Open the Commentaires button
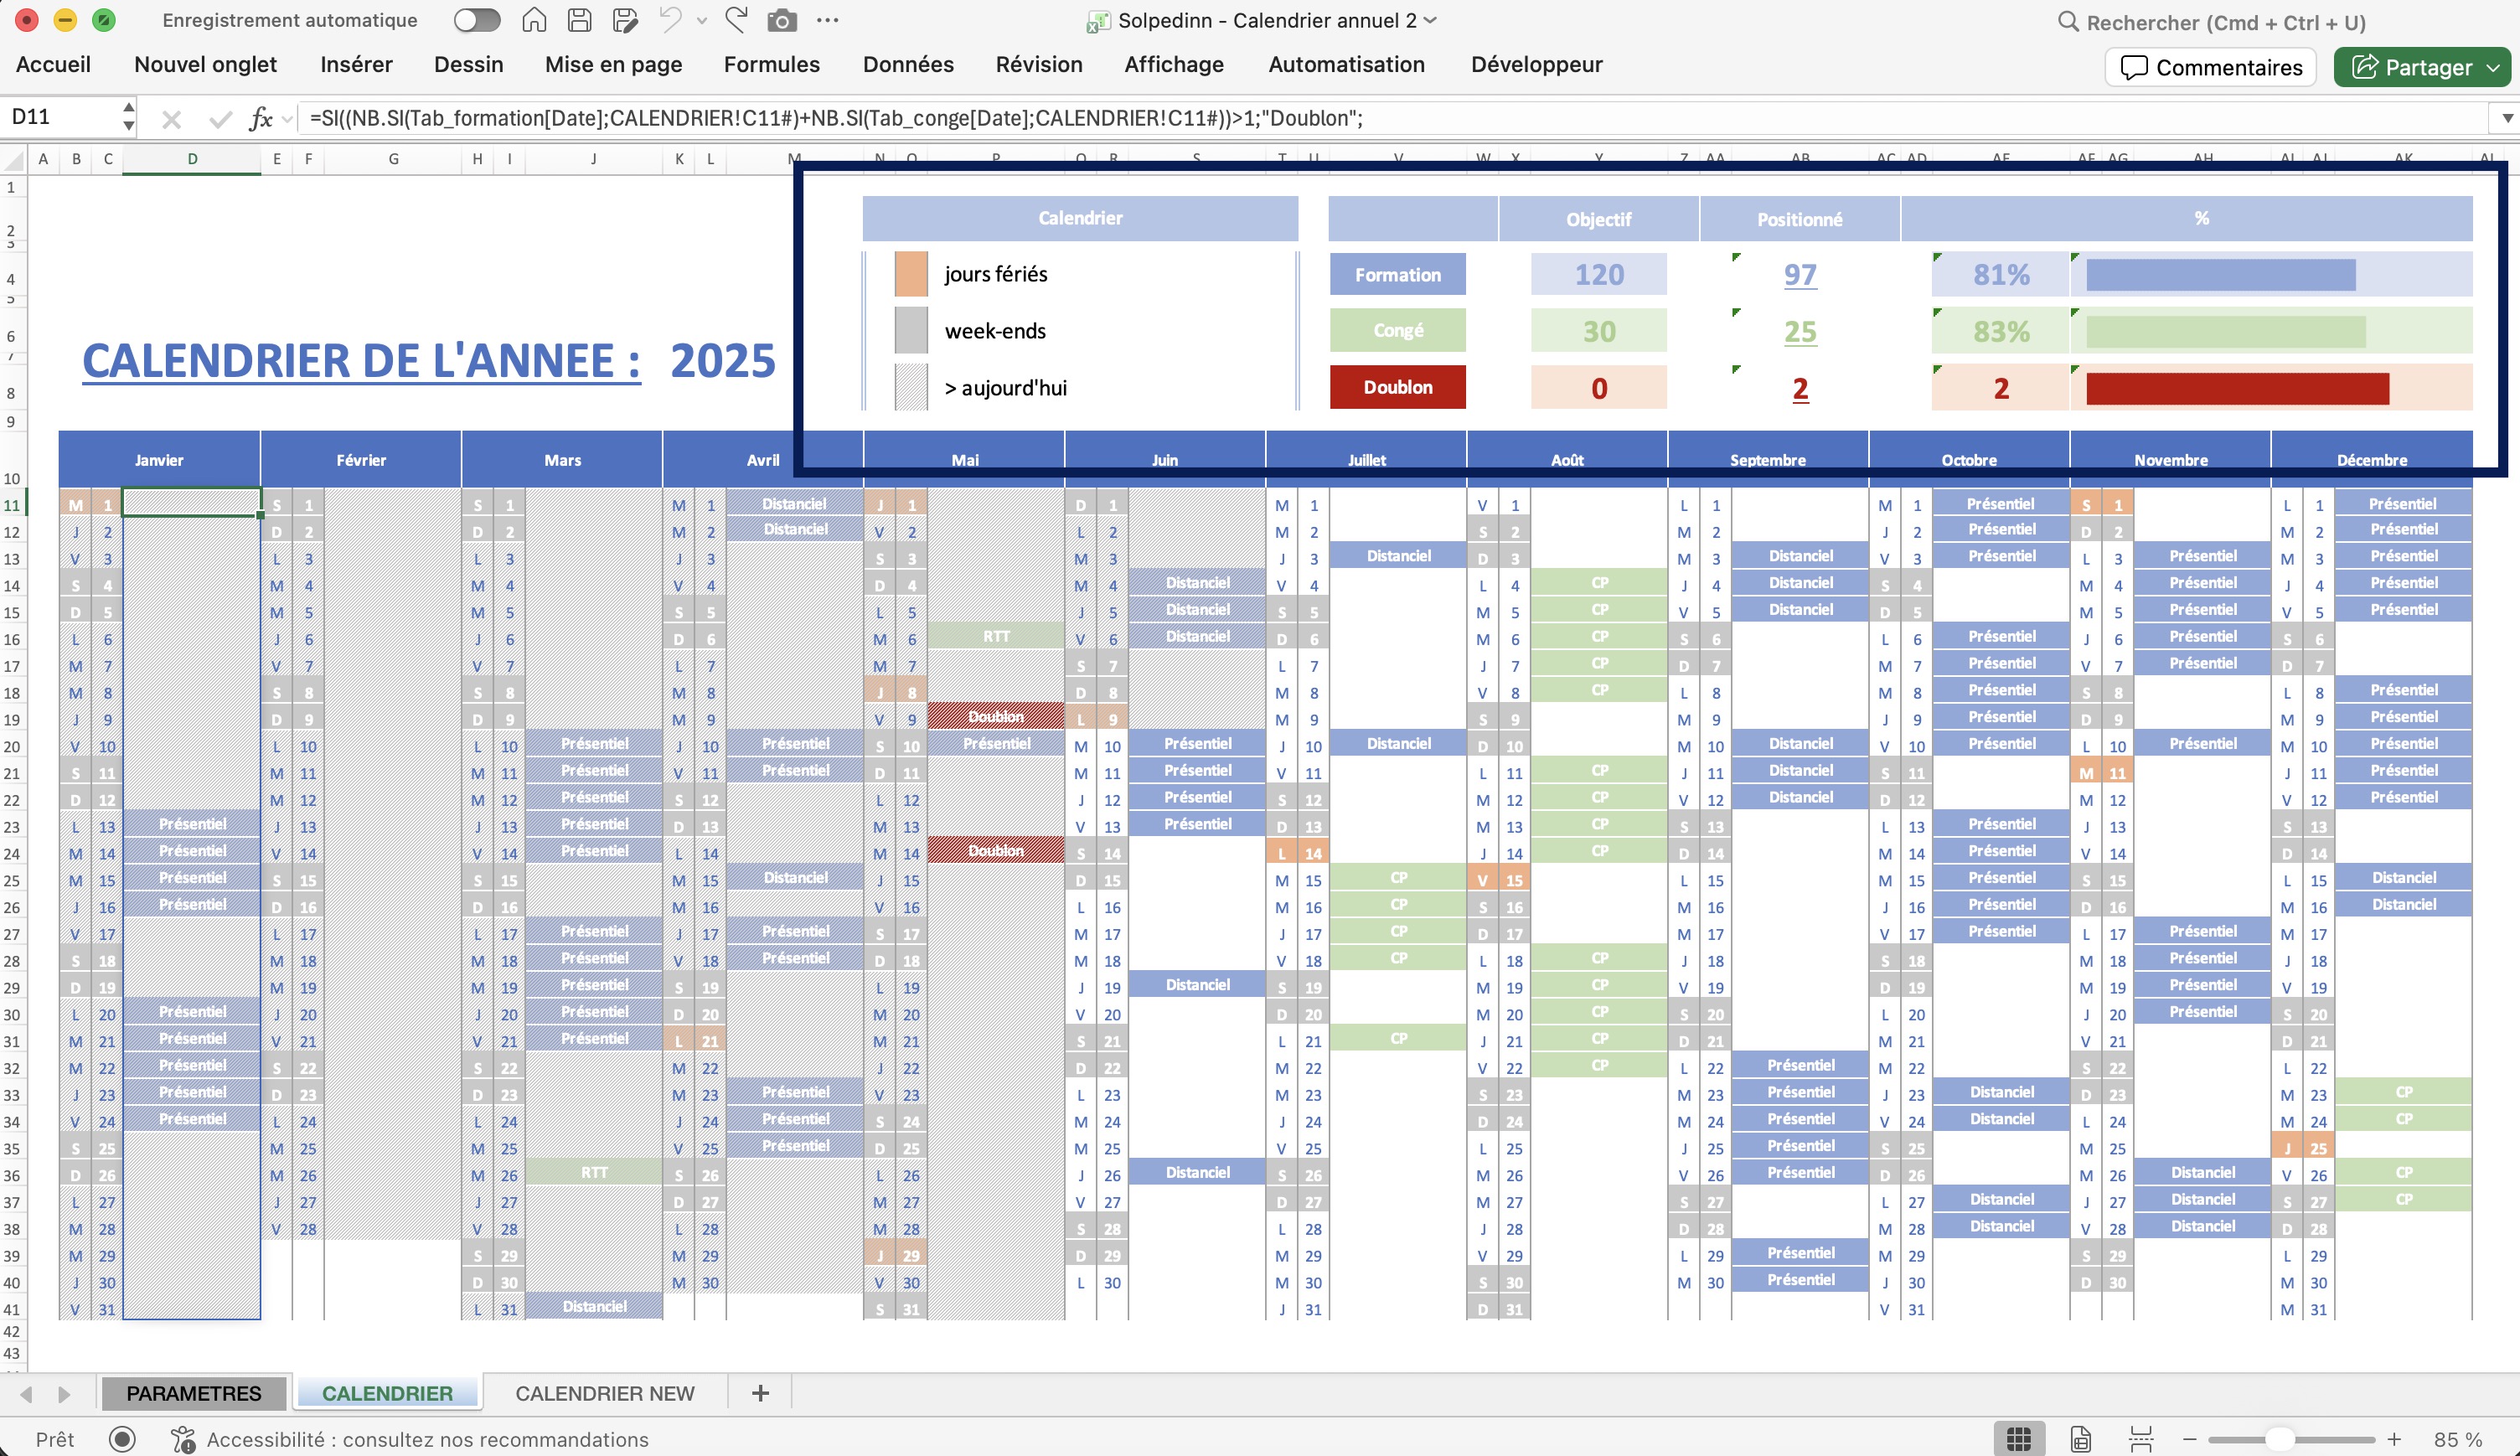Image resolution: width=2520 pixels, height=1456 pixels. tap(2211, 68)
